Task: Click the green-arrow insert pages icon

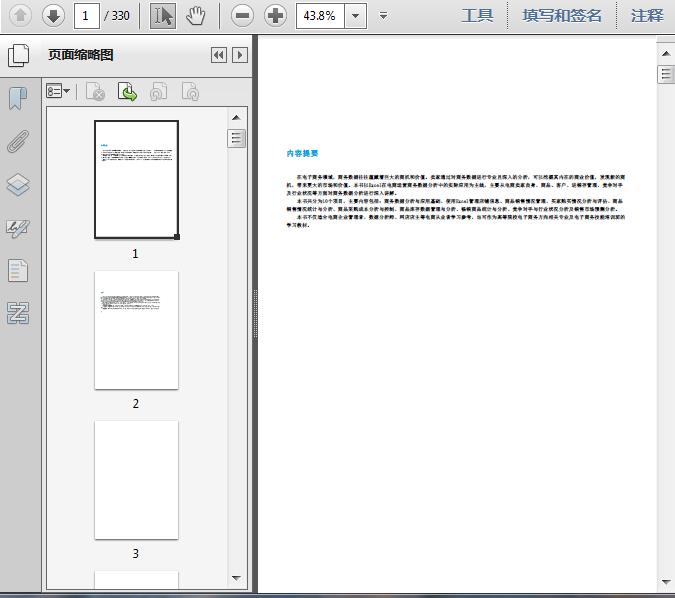Action: pyautogui.click(x=127, y=91)
